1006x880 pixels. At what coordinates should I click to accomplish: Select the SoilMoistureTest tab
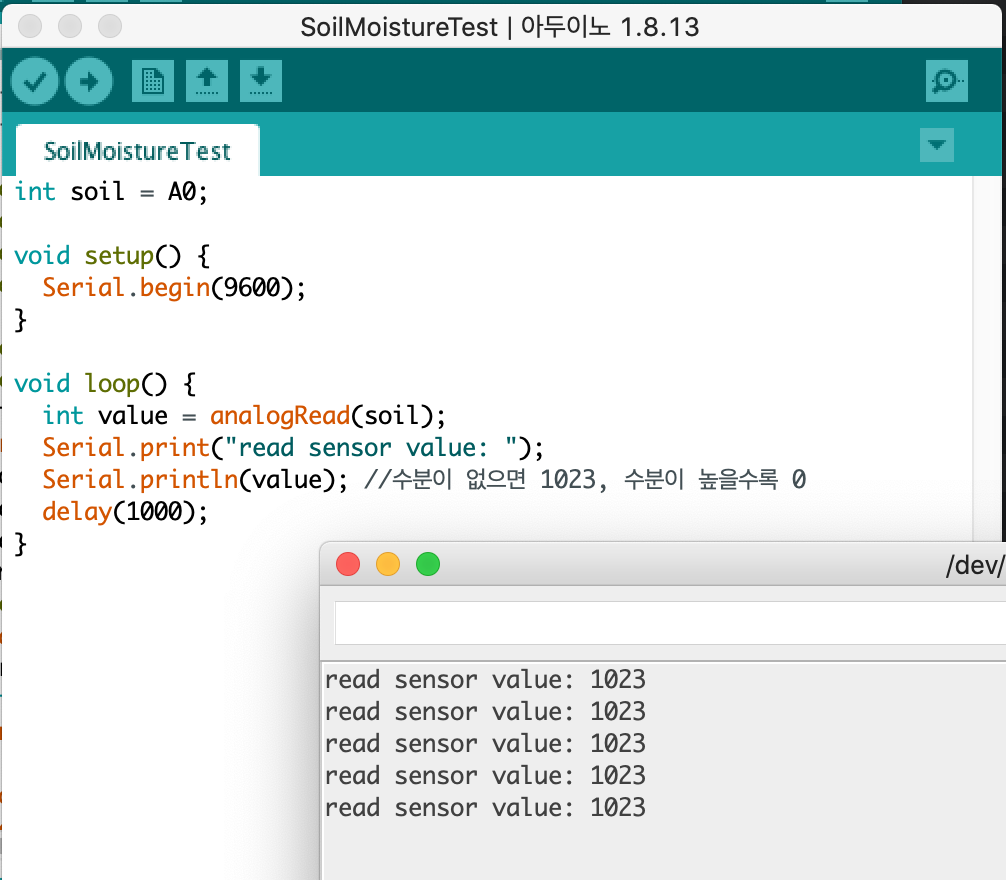coord(137,151)
